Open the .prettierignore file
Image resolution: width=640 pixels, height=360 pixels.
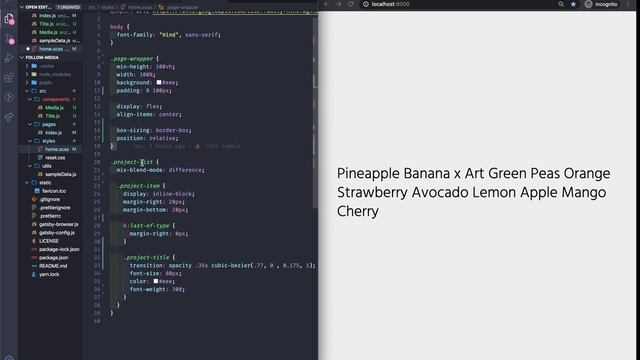pos(55,208)
